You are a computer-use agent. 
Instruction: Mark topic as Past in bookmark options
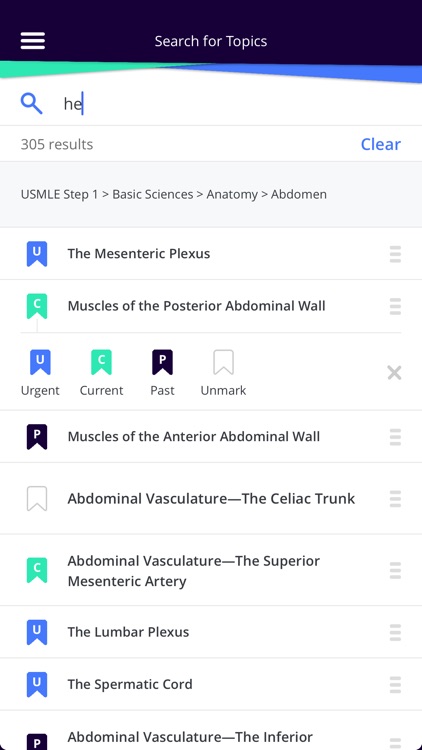coord(162,373)
